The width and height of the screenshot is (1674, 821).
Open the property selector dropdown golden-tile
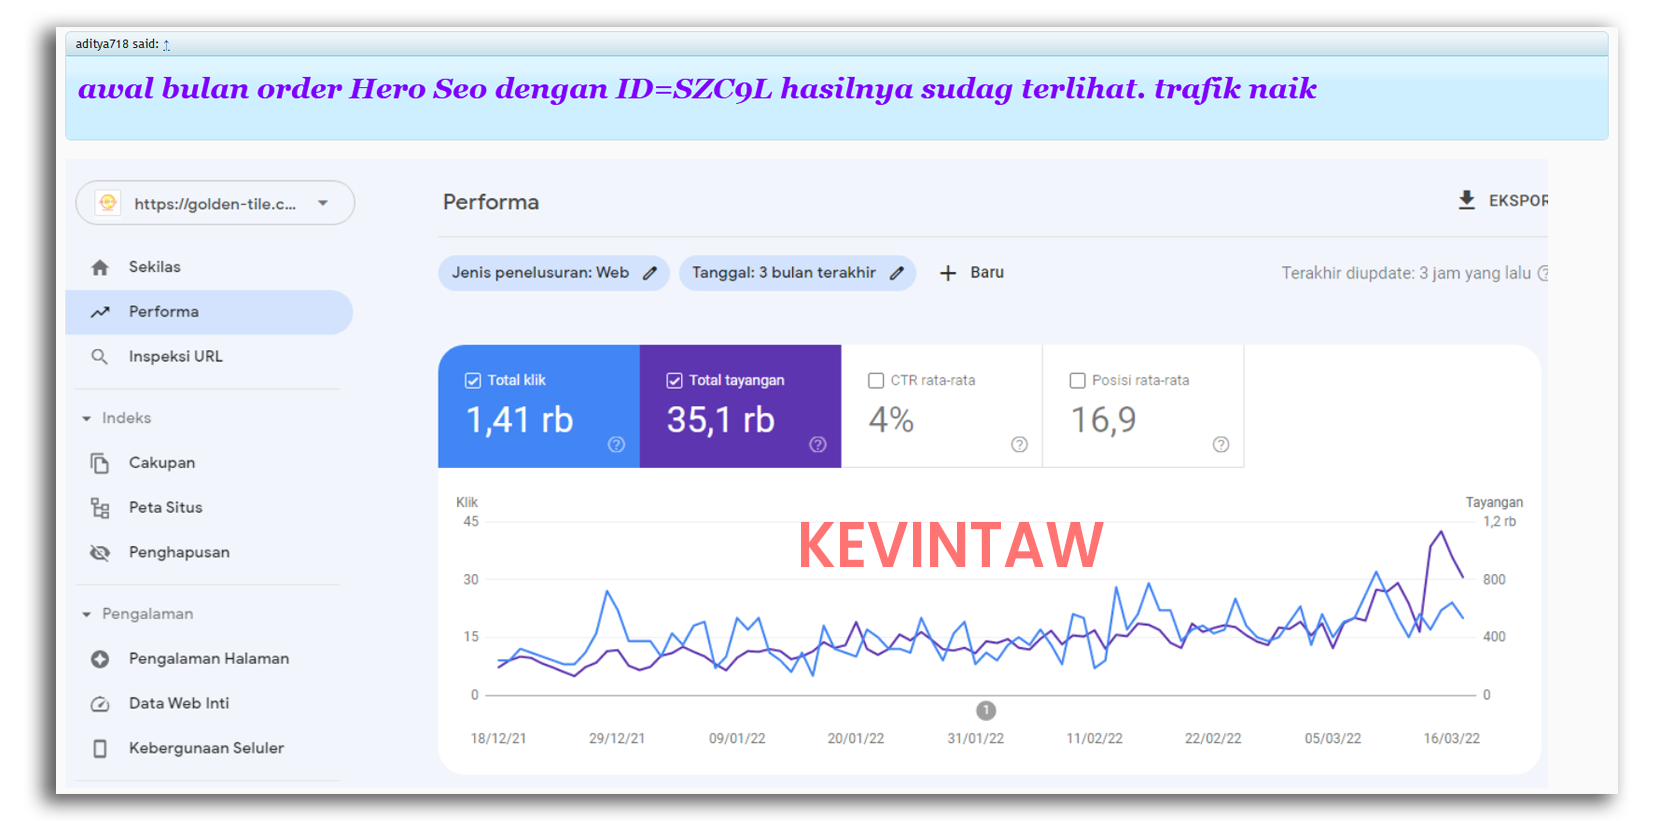pos(215,203)
